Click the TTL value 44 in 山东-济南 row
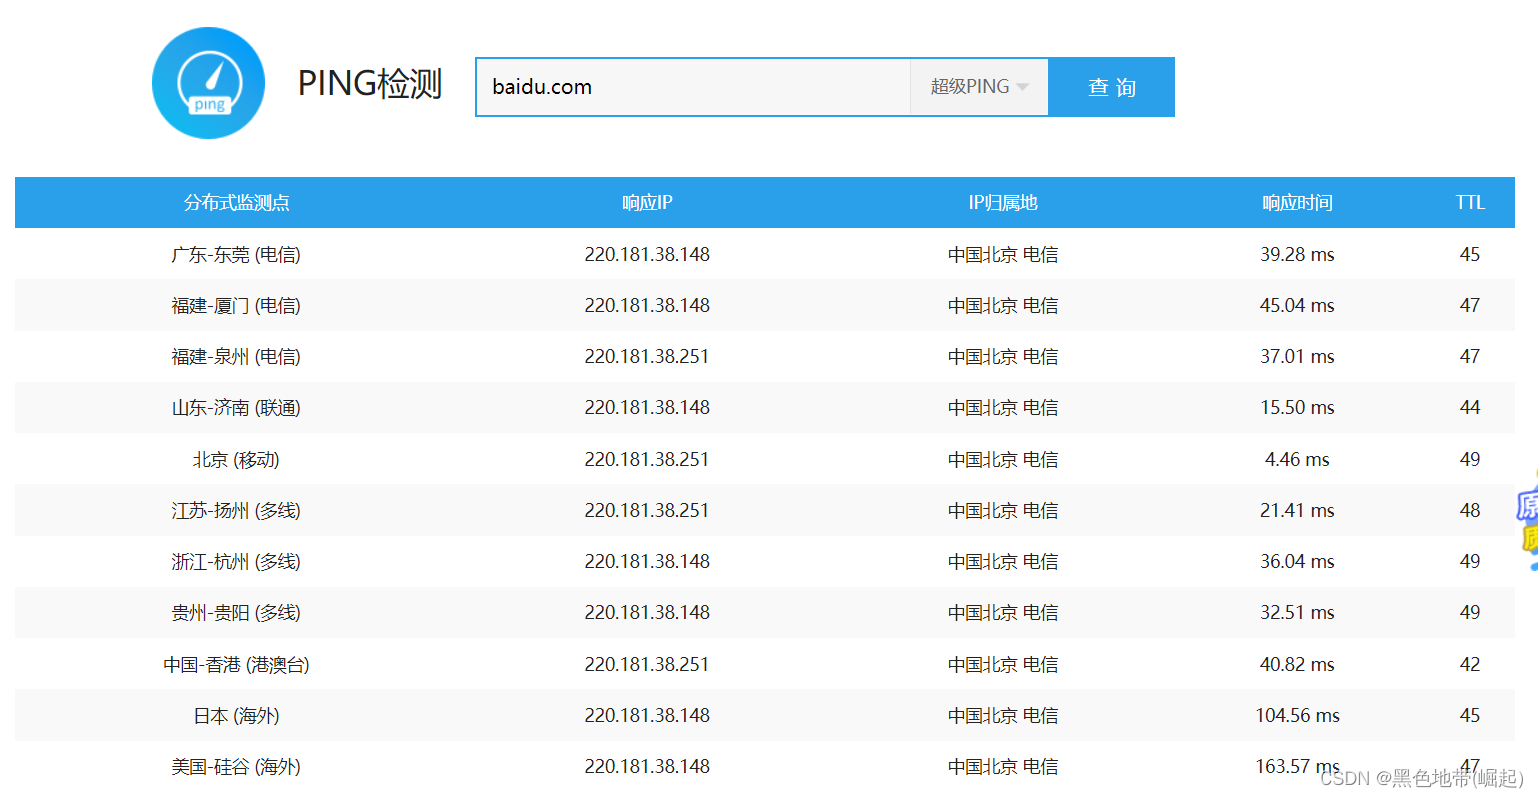Image resolution: width=1538 pixels, height=798 pixels. coord(1470,408)
